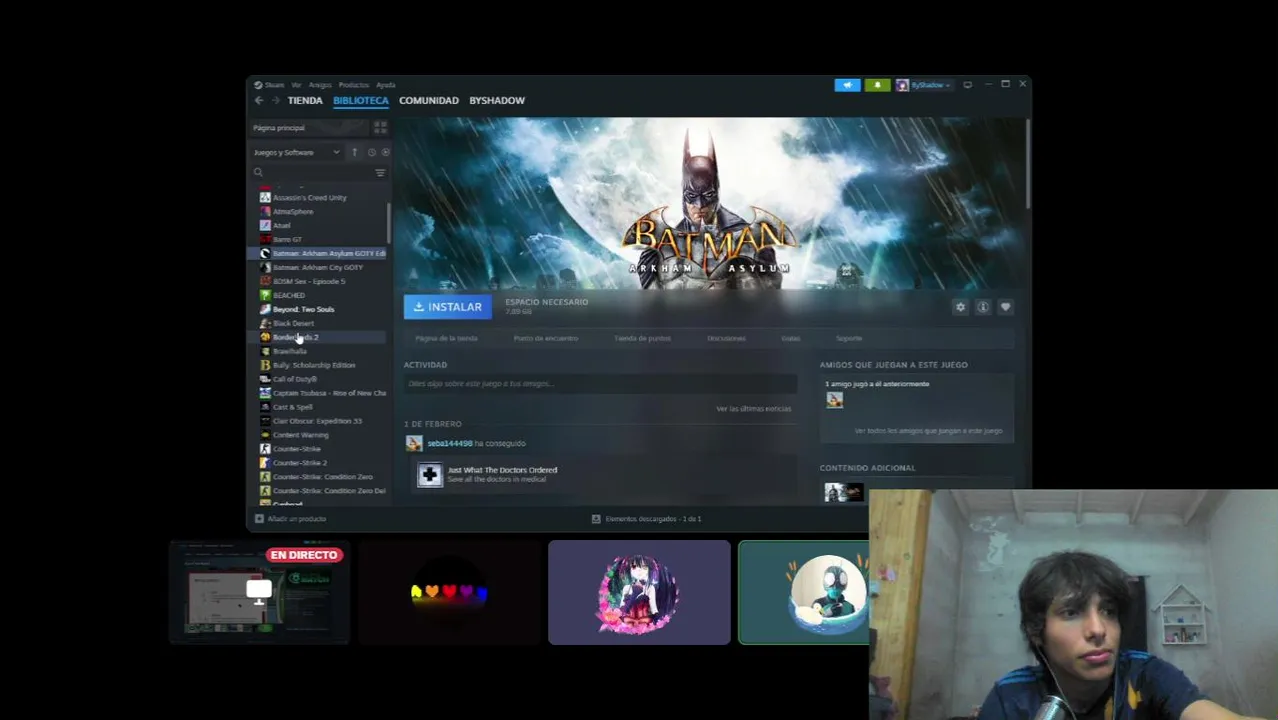Select Clair Obscur: Expedition 33
This screenshot has width=1278, height=720.
318,421
